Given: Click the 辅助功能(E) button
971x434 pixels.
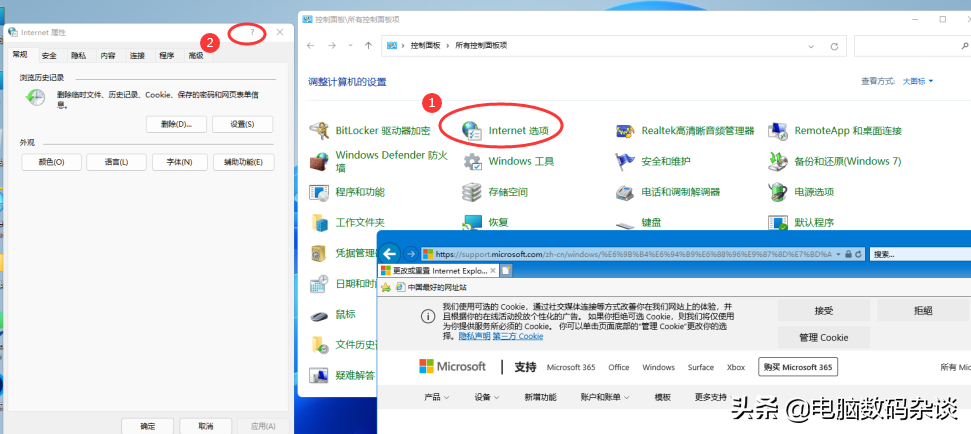Looking at the screenshot, I should click(243, 162).
